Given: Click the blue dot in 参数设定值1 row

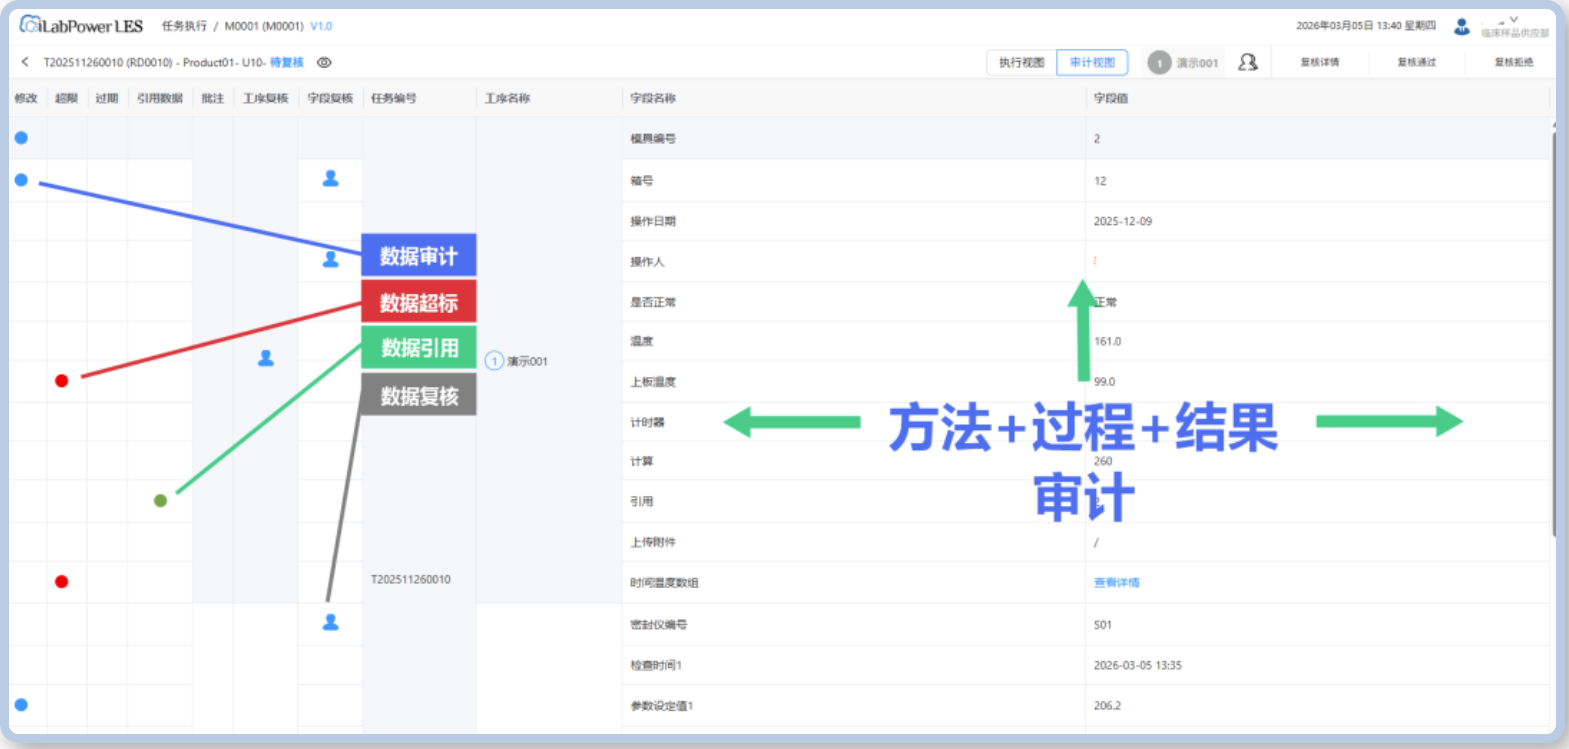Looking at the screenshot, I should [x=21, y=705].
